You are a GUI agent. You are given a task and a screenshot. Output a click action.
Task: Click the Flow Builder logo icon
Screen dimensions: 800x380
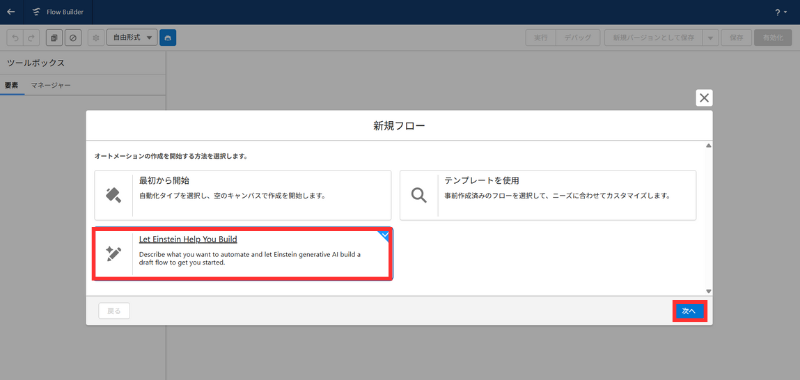[36, 12]
